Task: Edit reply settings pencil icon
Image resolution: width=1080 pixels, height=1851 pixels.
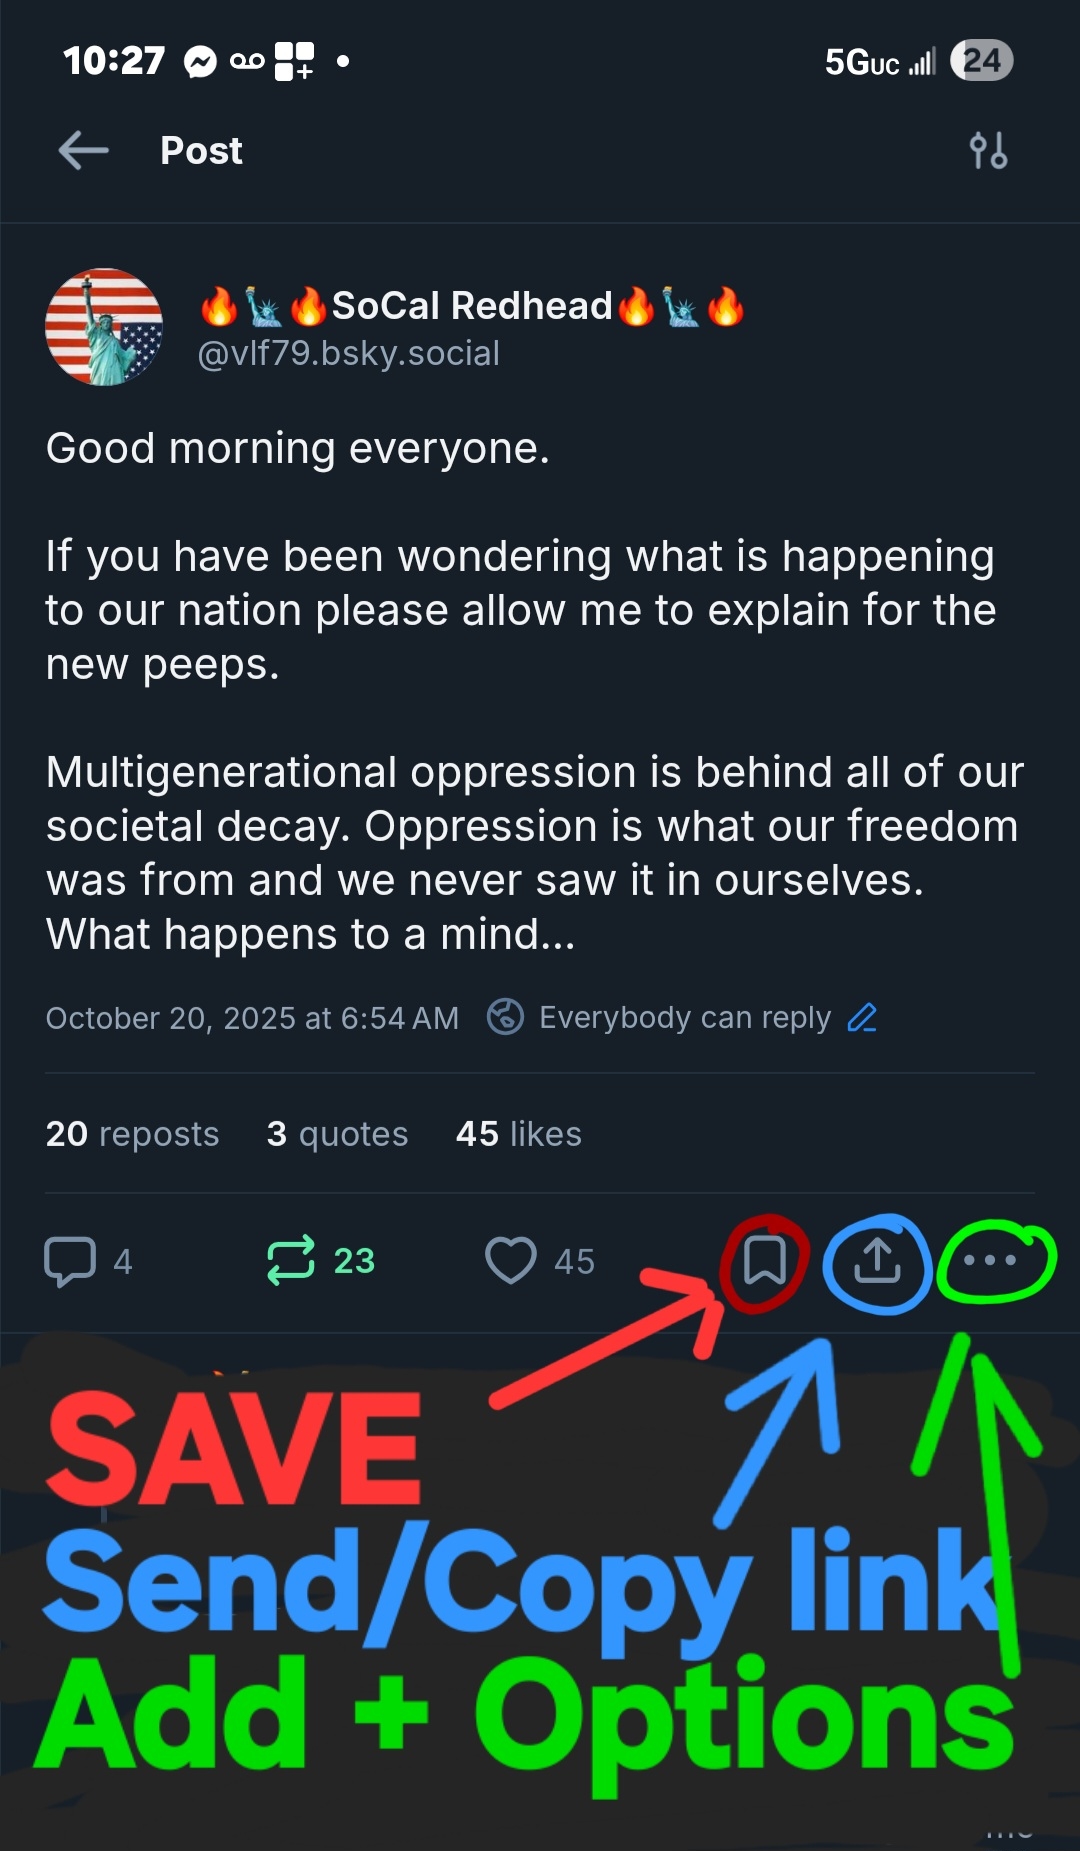Action: (x=862, y=1018)
